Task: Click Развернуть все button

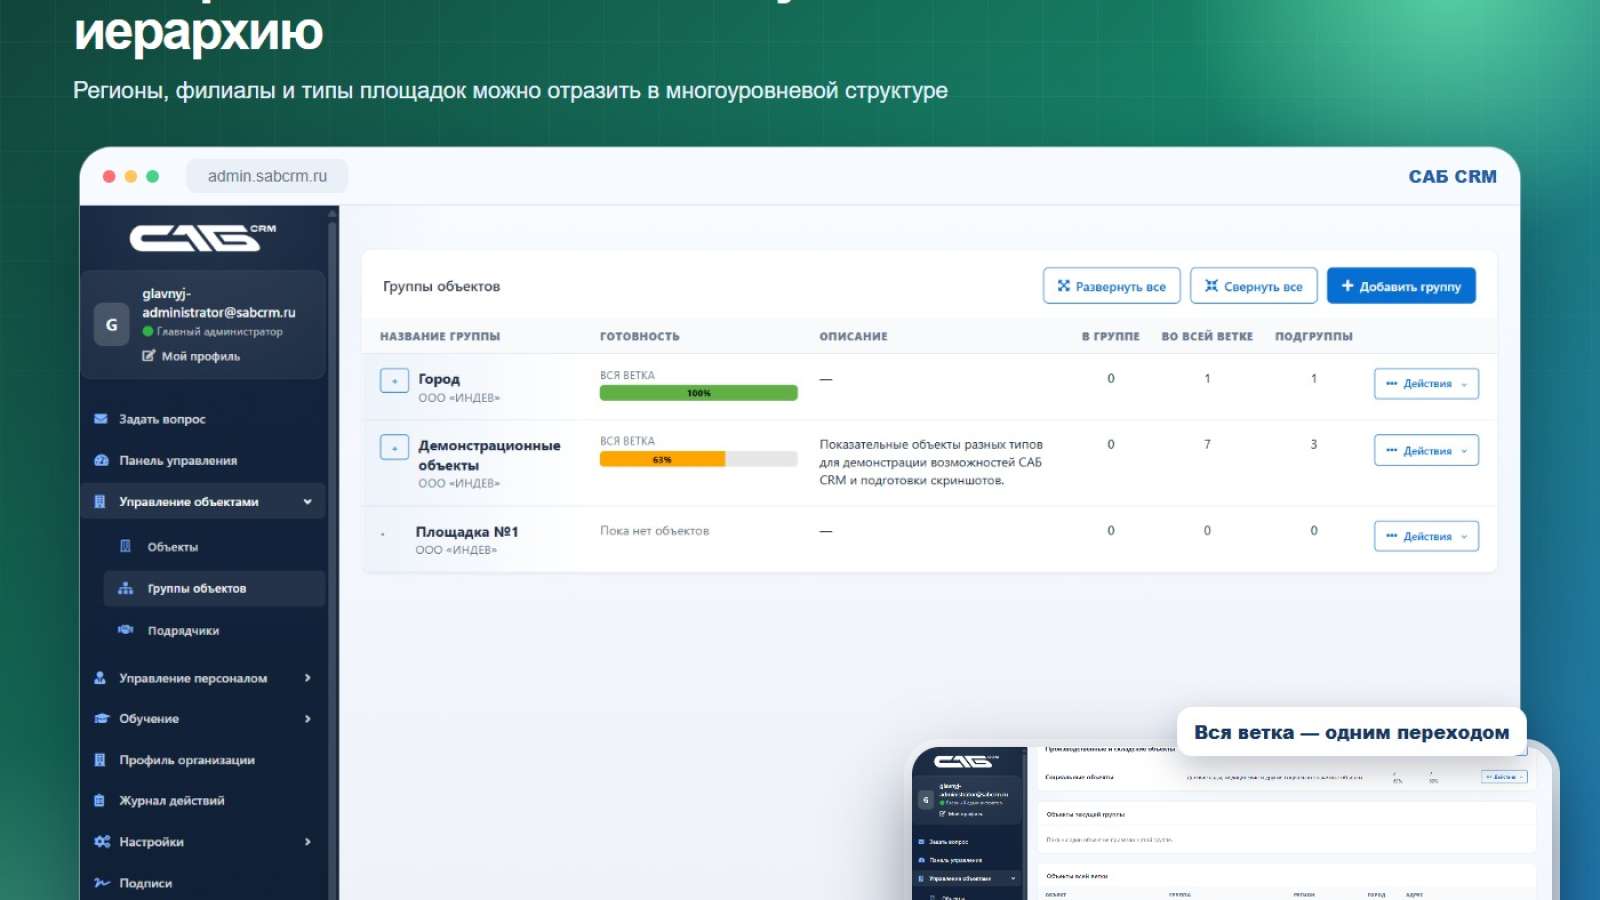Action: click(1112, 286)
